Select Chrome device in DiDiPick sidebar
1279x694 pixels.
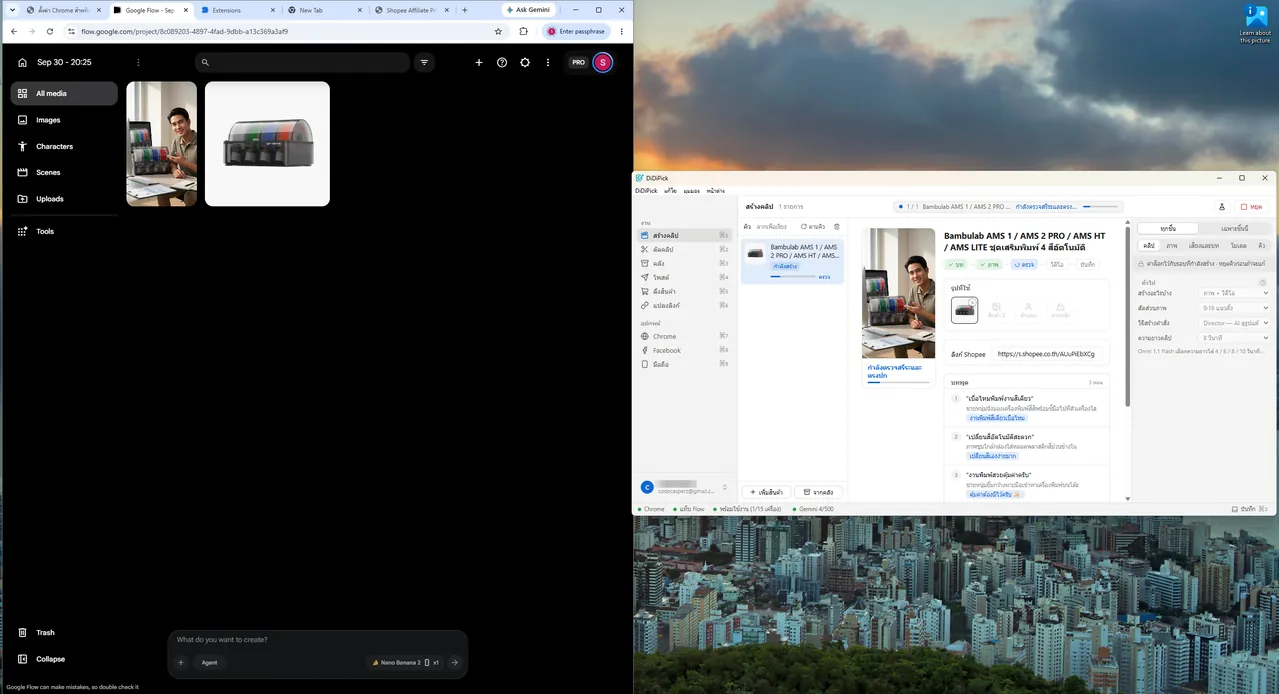687,336
